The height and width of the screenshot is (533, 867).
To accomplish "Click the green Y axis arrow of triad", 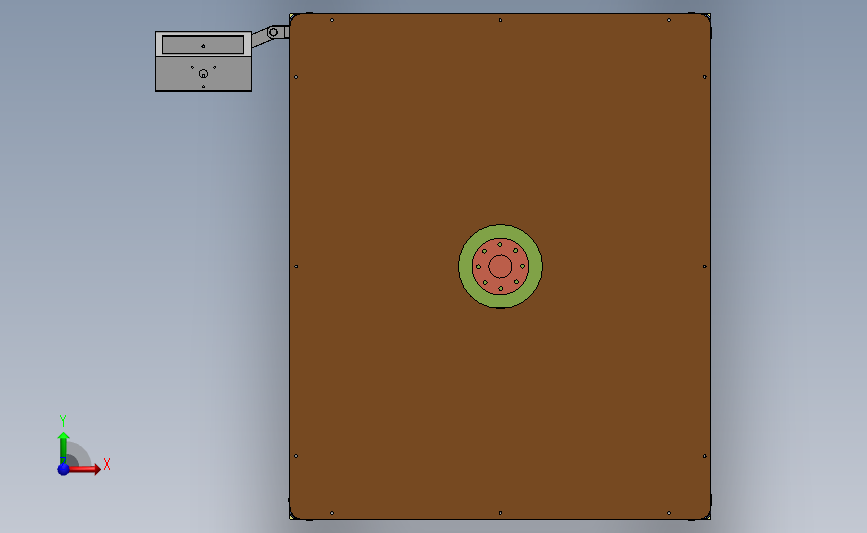I will [64, 448].
